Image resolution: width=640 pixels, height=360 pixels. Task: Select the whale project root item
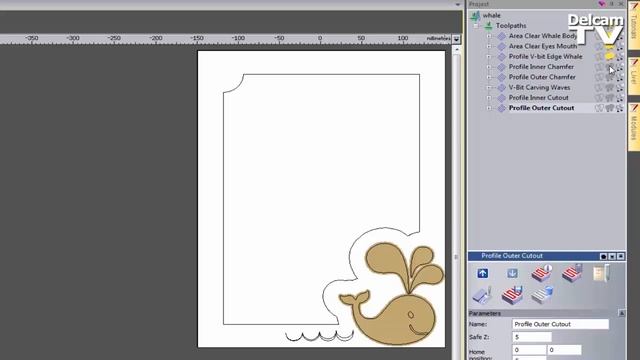[491, 16]
